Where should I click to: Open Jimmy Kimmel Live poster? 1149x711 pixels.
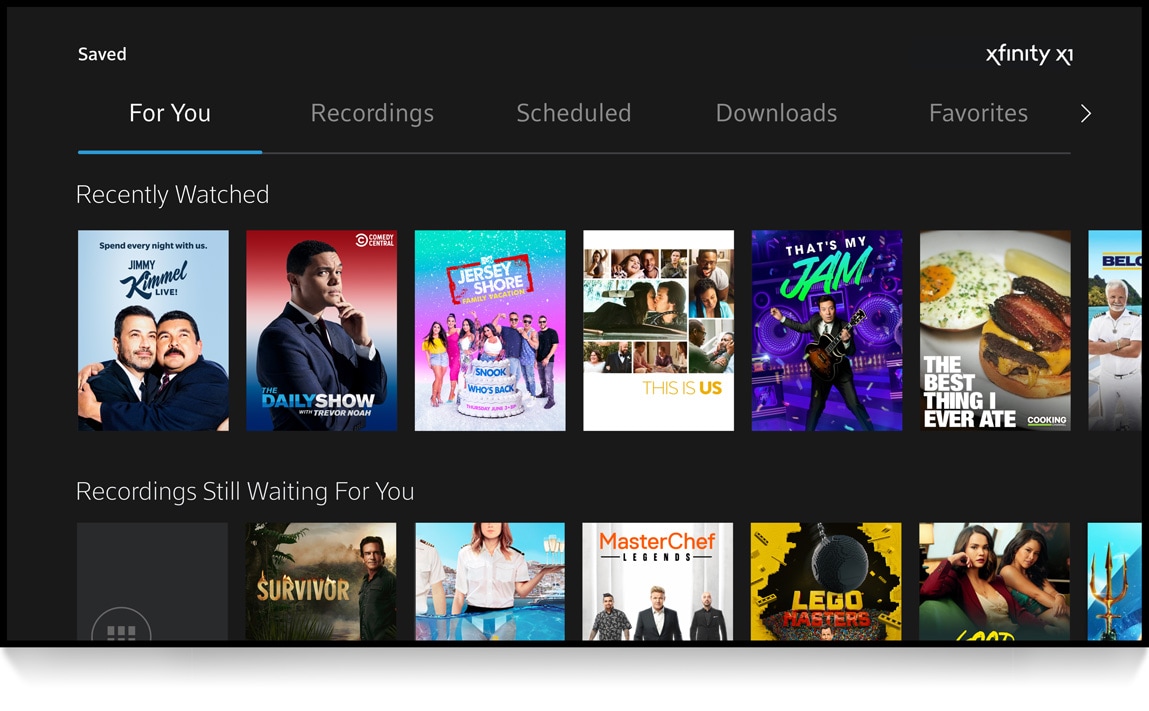(153, 331)
